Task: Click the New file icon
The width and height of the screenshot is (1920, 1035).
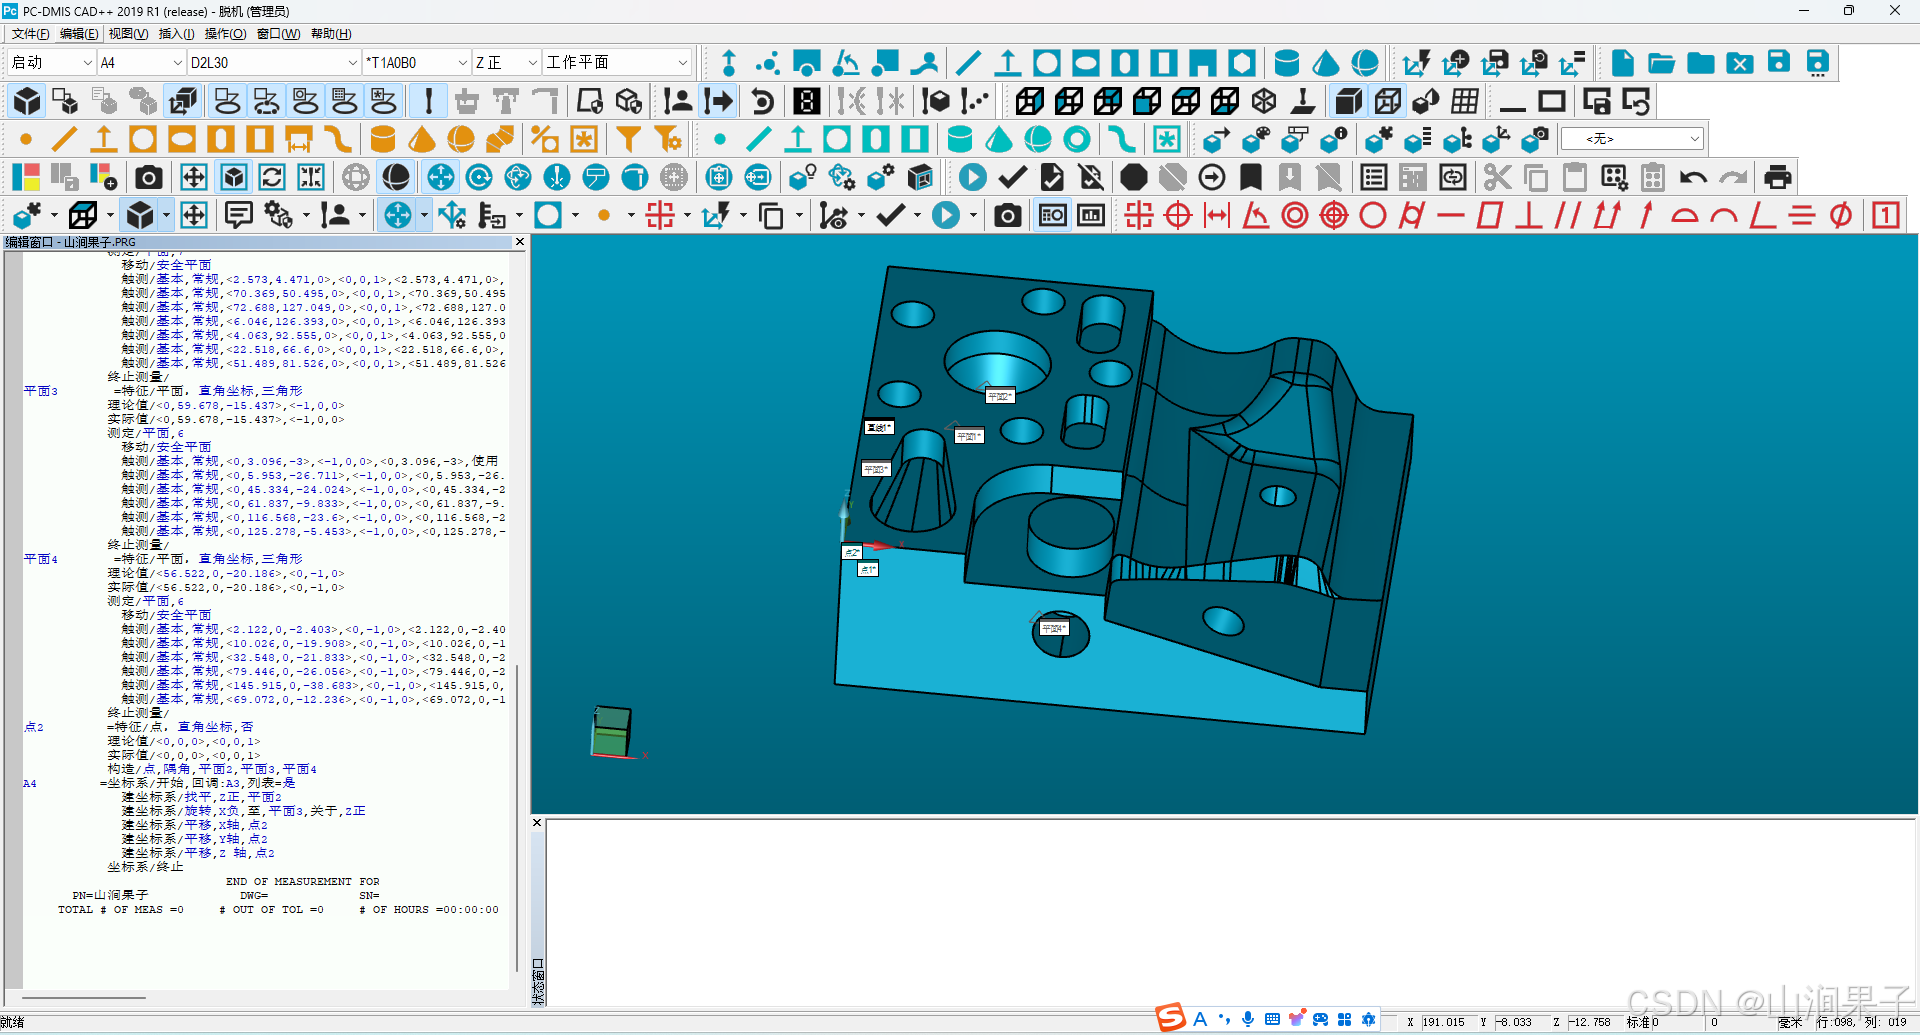Action: 1623,63
